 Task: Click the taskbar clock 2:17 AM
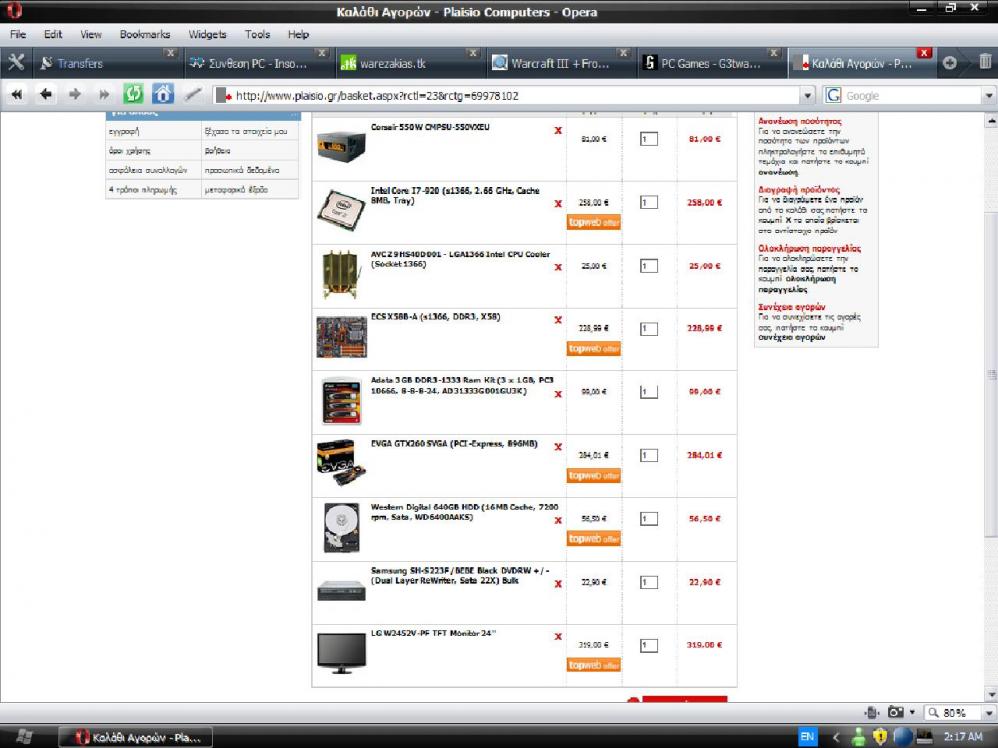point(963,737)
